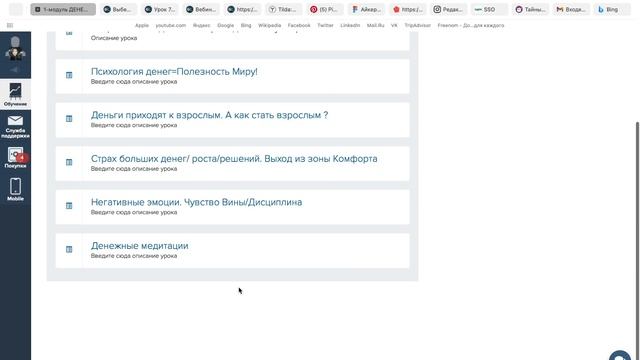
Task: Switch to the Редак... Instagram tab
Action: [x=449, y=9]
